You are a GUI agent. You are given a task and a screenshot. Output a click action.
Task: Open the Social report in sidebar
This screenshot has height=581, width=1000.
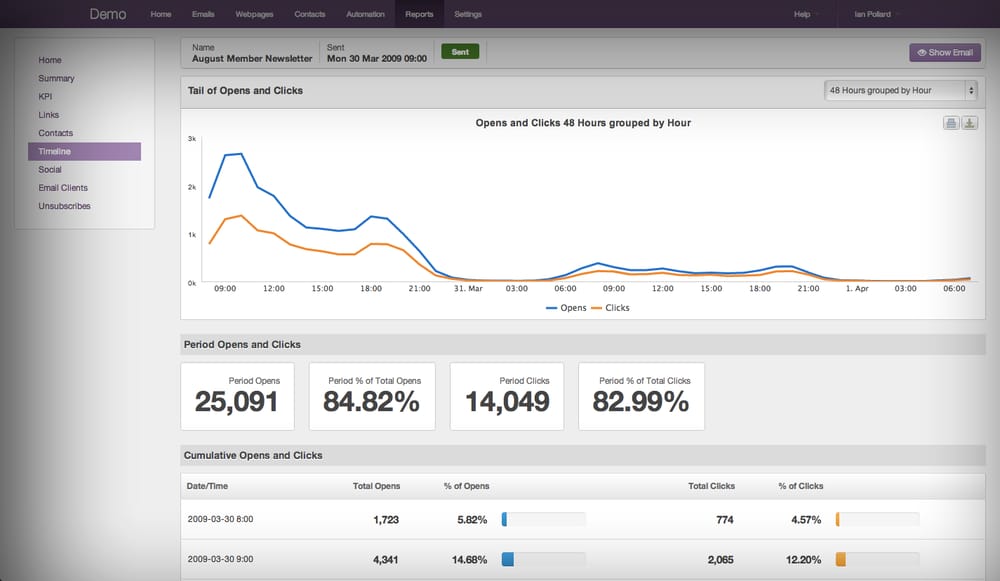click(50, 170)
